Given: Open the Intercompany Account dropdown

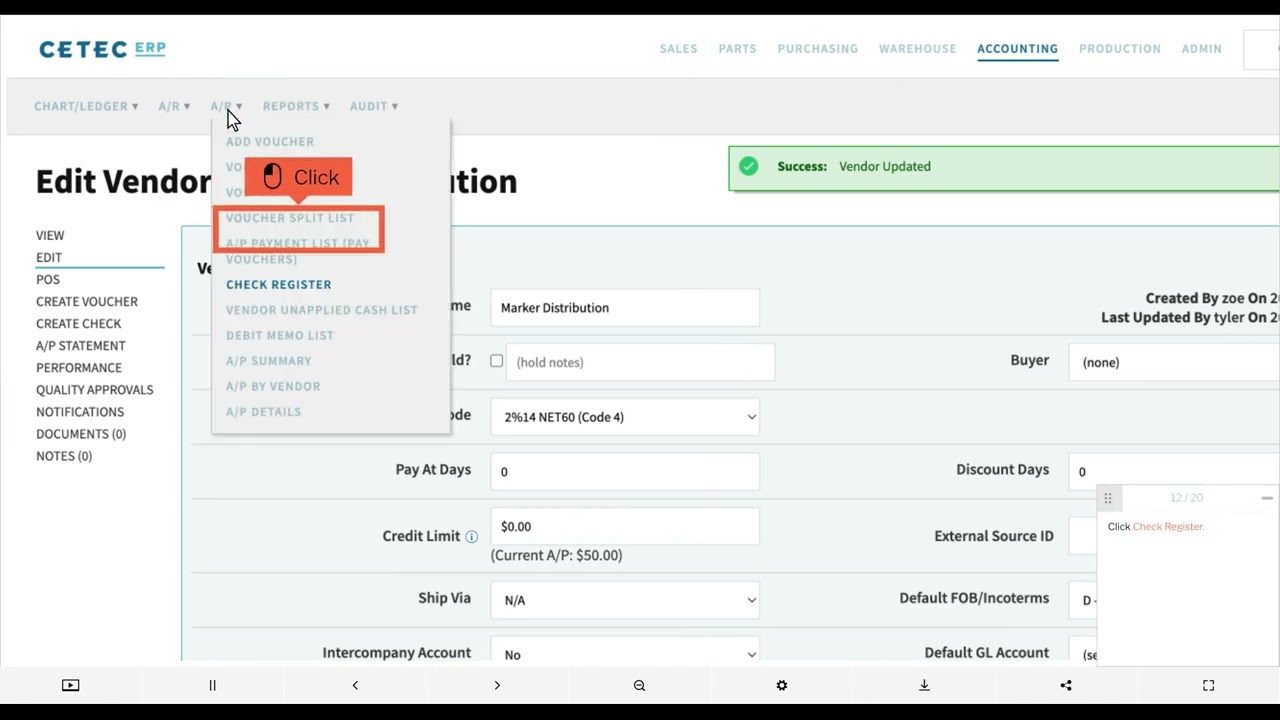Looking at the screenshot, I should click(625, 654).
